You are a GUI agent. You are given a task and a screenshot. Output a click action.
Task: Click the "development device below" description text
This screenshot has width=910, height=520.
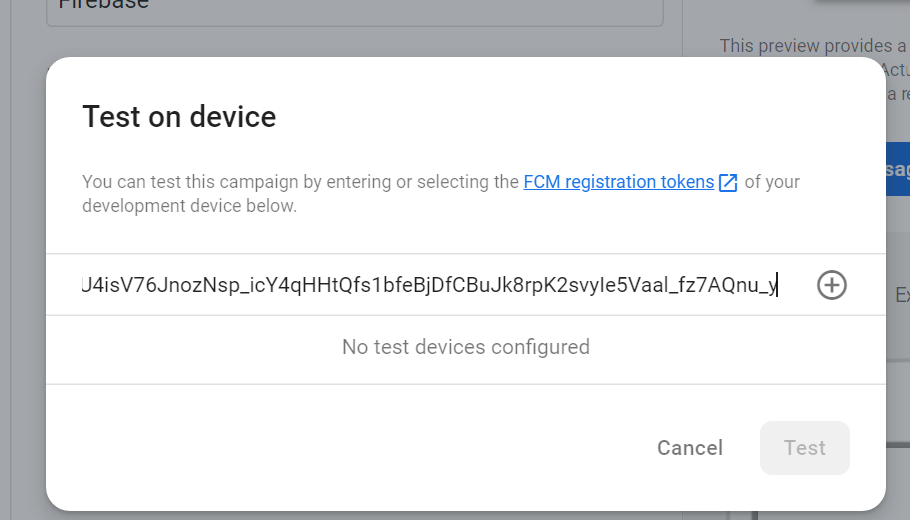pos(189,206)
